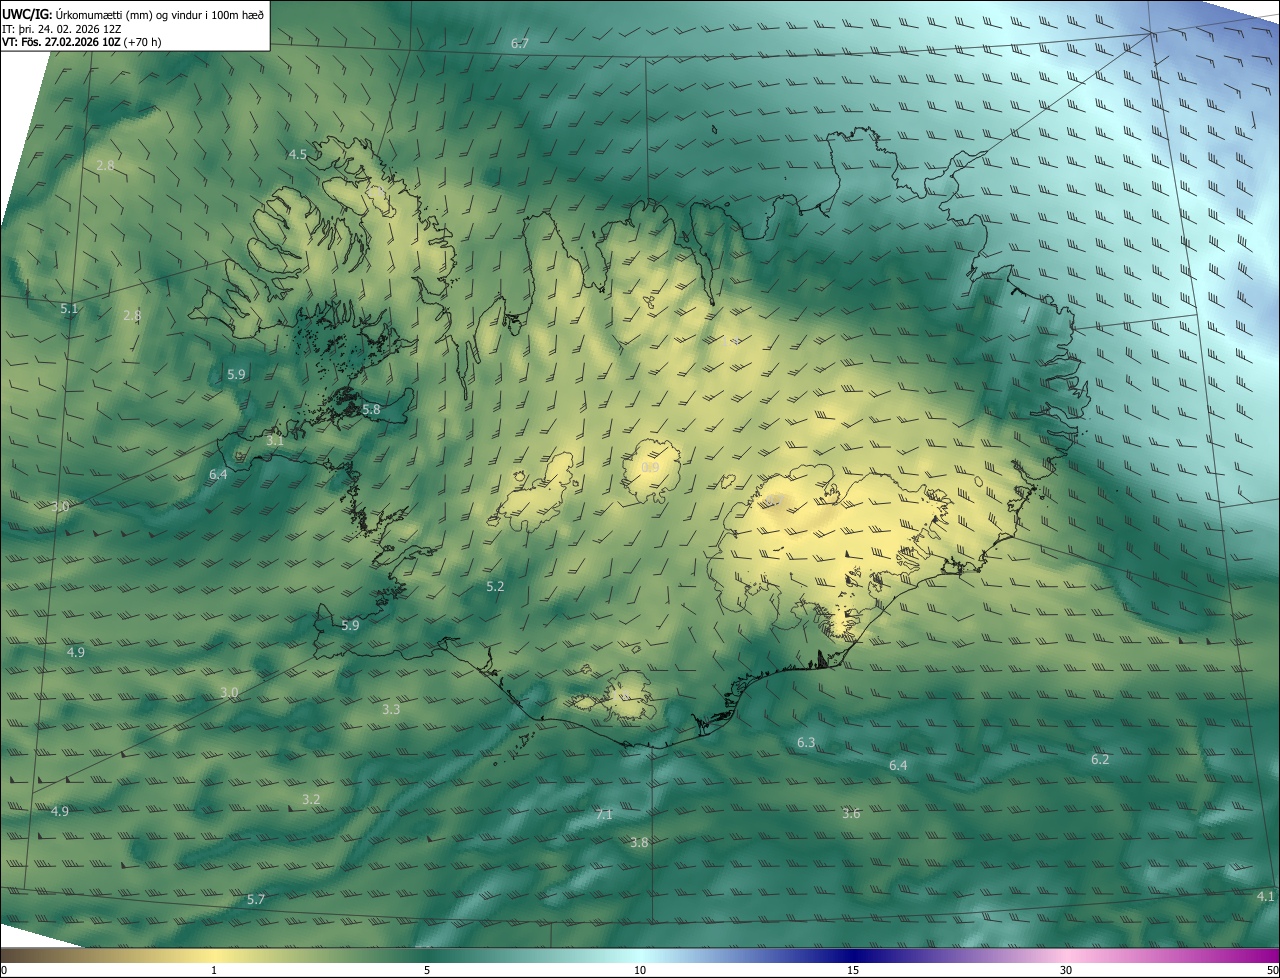Click the IT initial time line in header
1280x978 pixels.
tap(62, 28)
